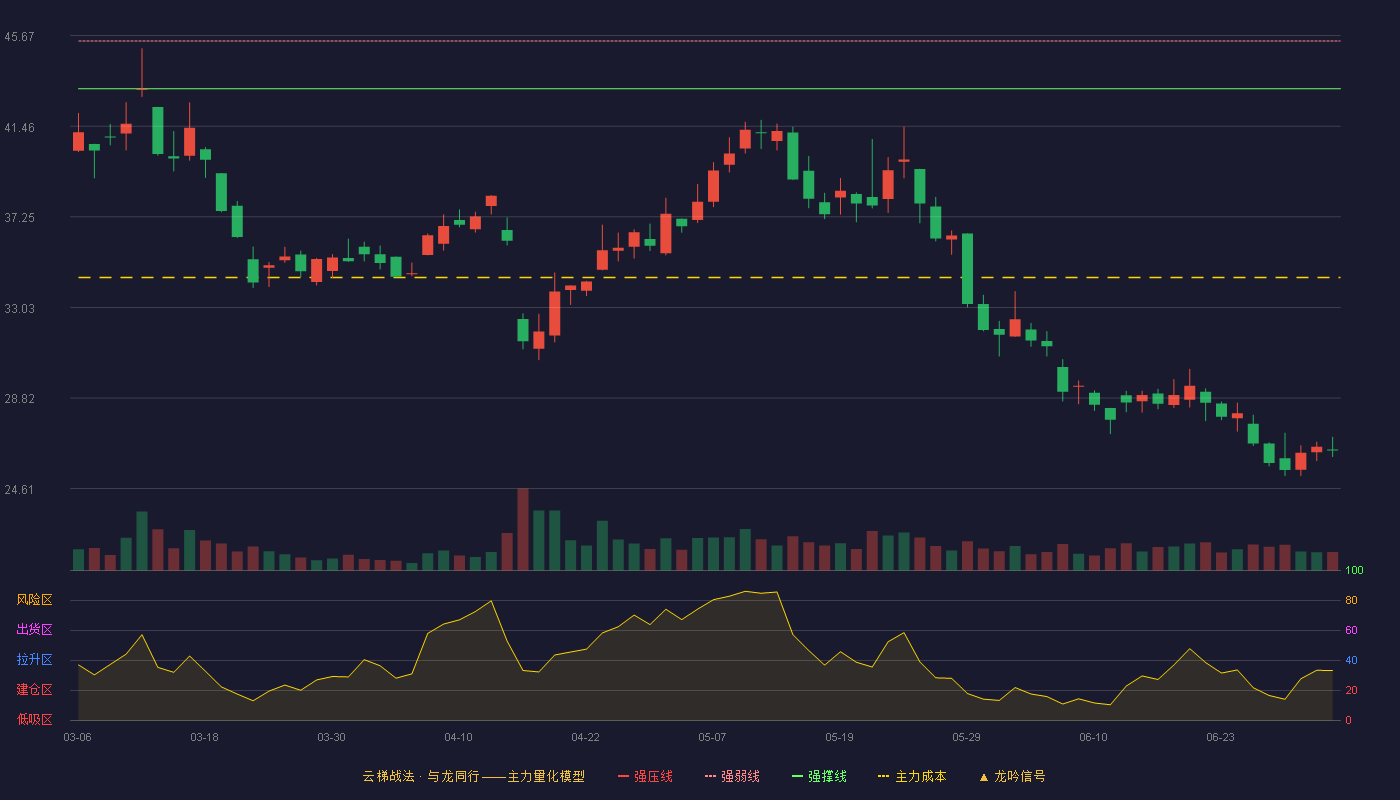Click the pink dotted 强弱线 line near the top

pyautogui.click(x=709, y=41)
